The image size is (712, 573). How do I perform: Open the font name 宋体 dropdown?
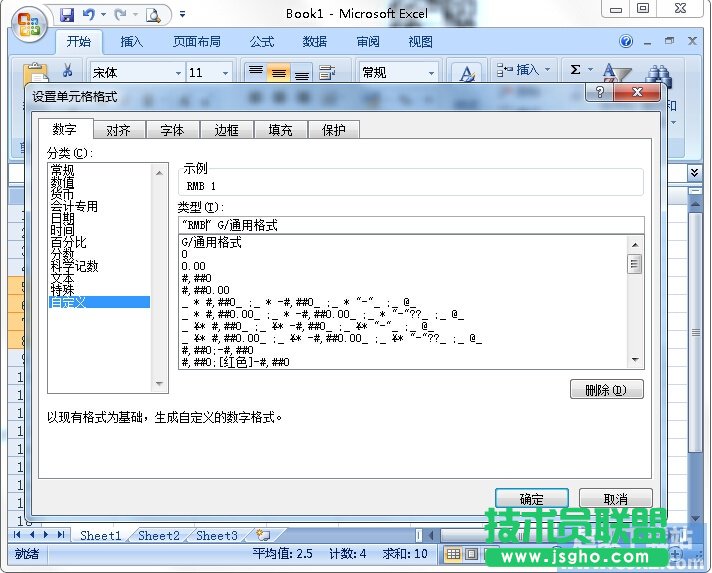click(178, 73)
